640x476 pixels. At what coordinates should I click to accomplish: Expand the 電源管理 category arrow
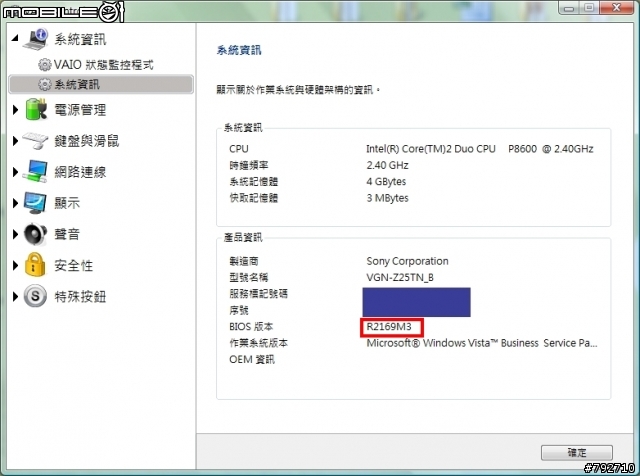[16, 109]
